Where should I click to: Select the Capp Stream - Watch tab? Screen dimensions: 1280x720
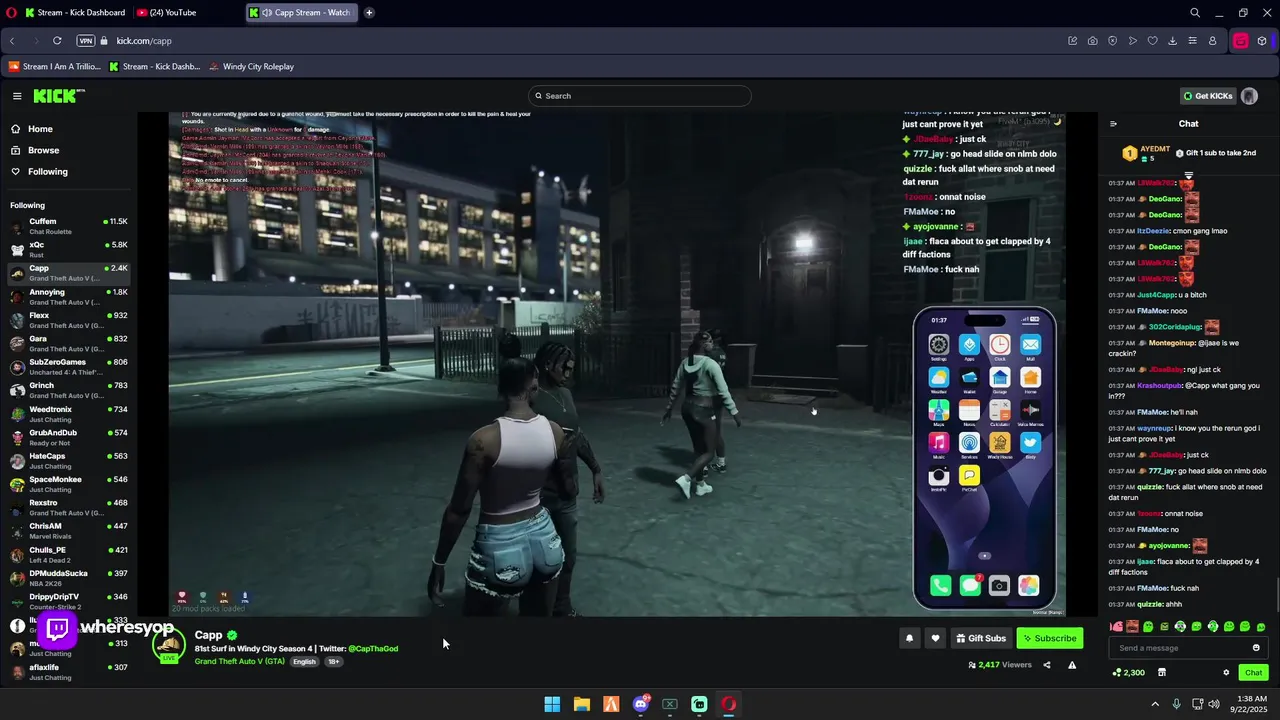pos(302,13)
